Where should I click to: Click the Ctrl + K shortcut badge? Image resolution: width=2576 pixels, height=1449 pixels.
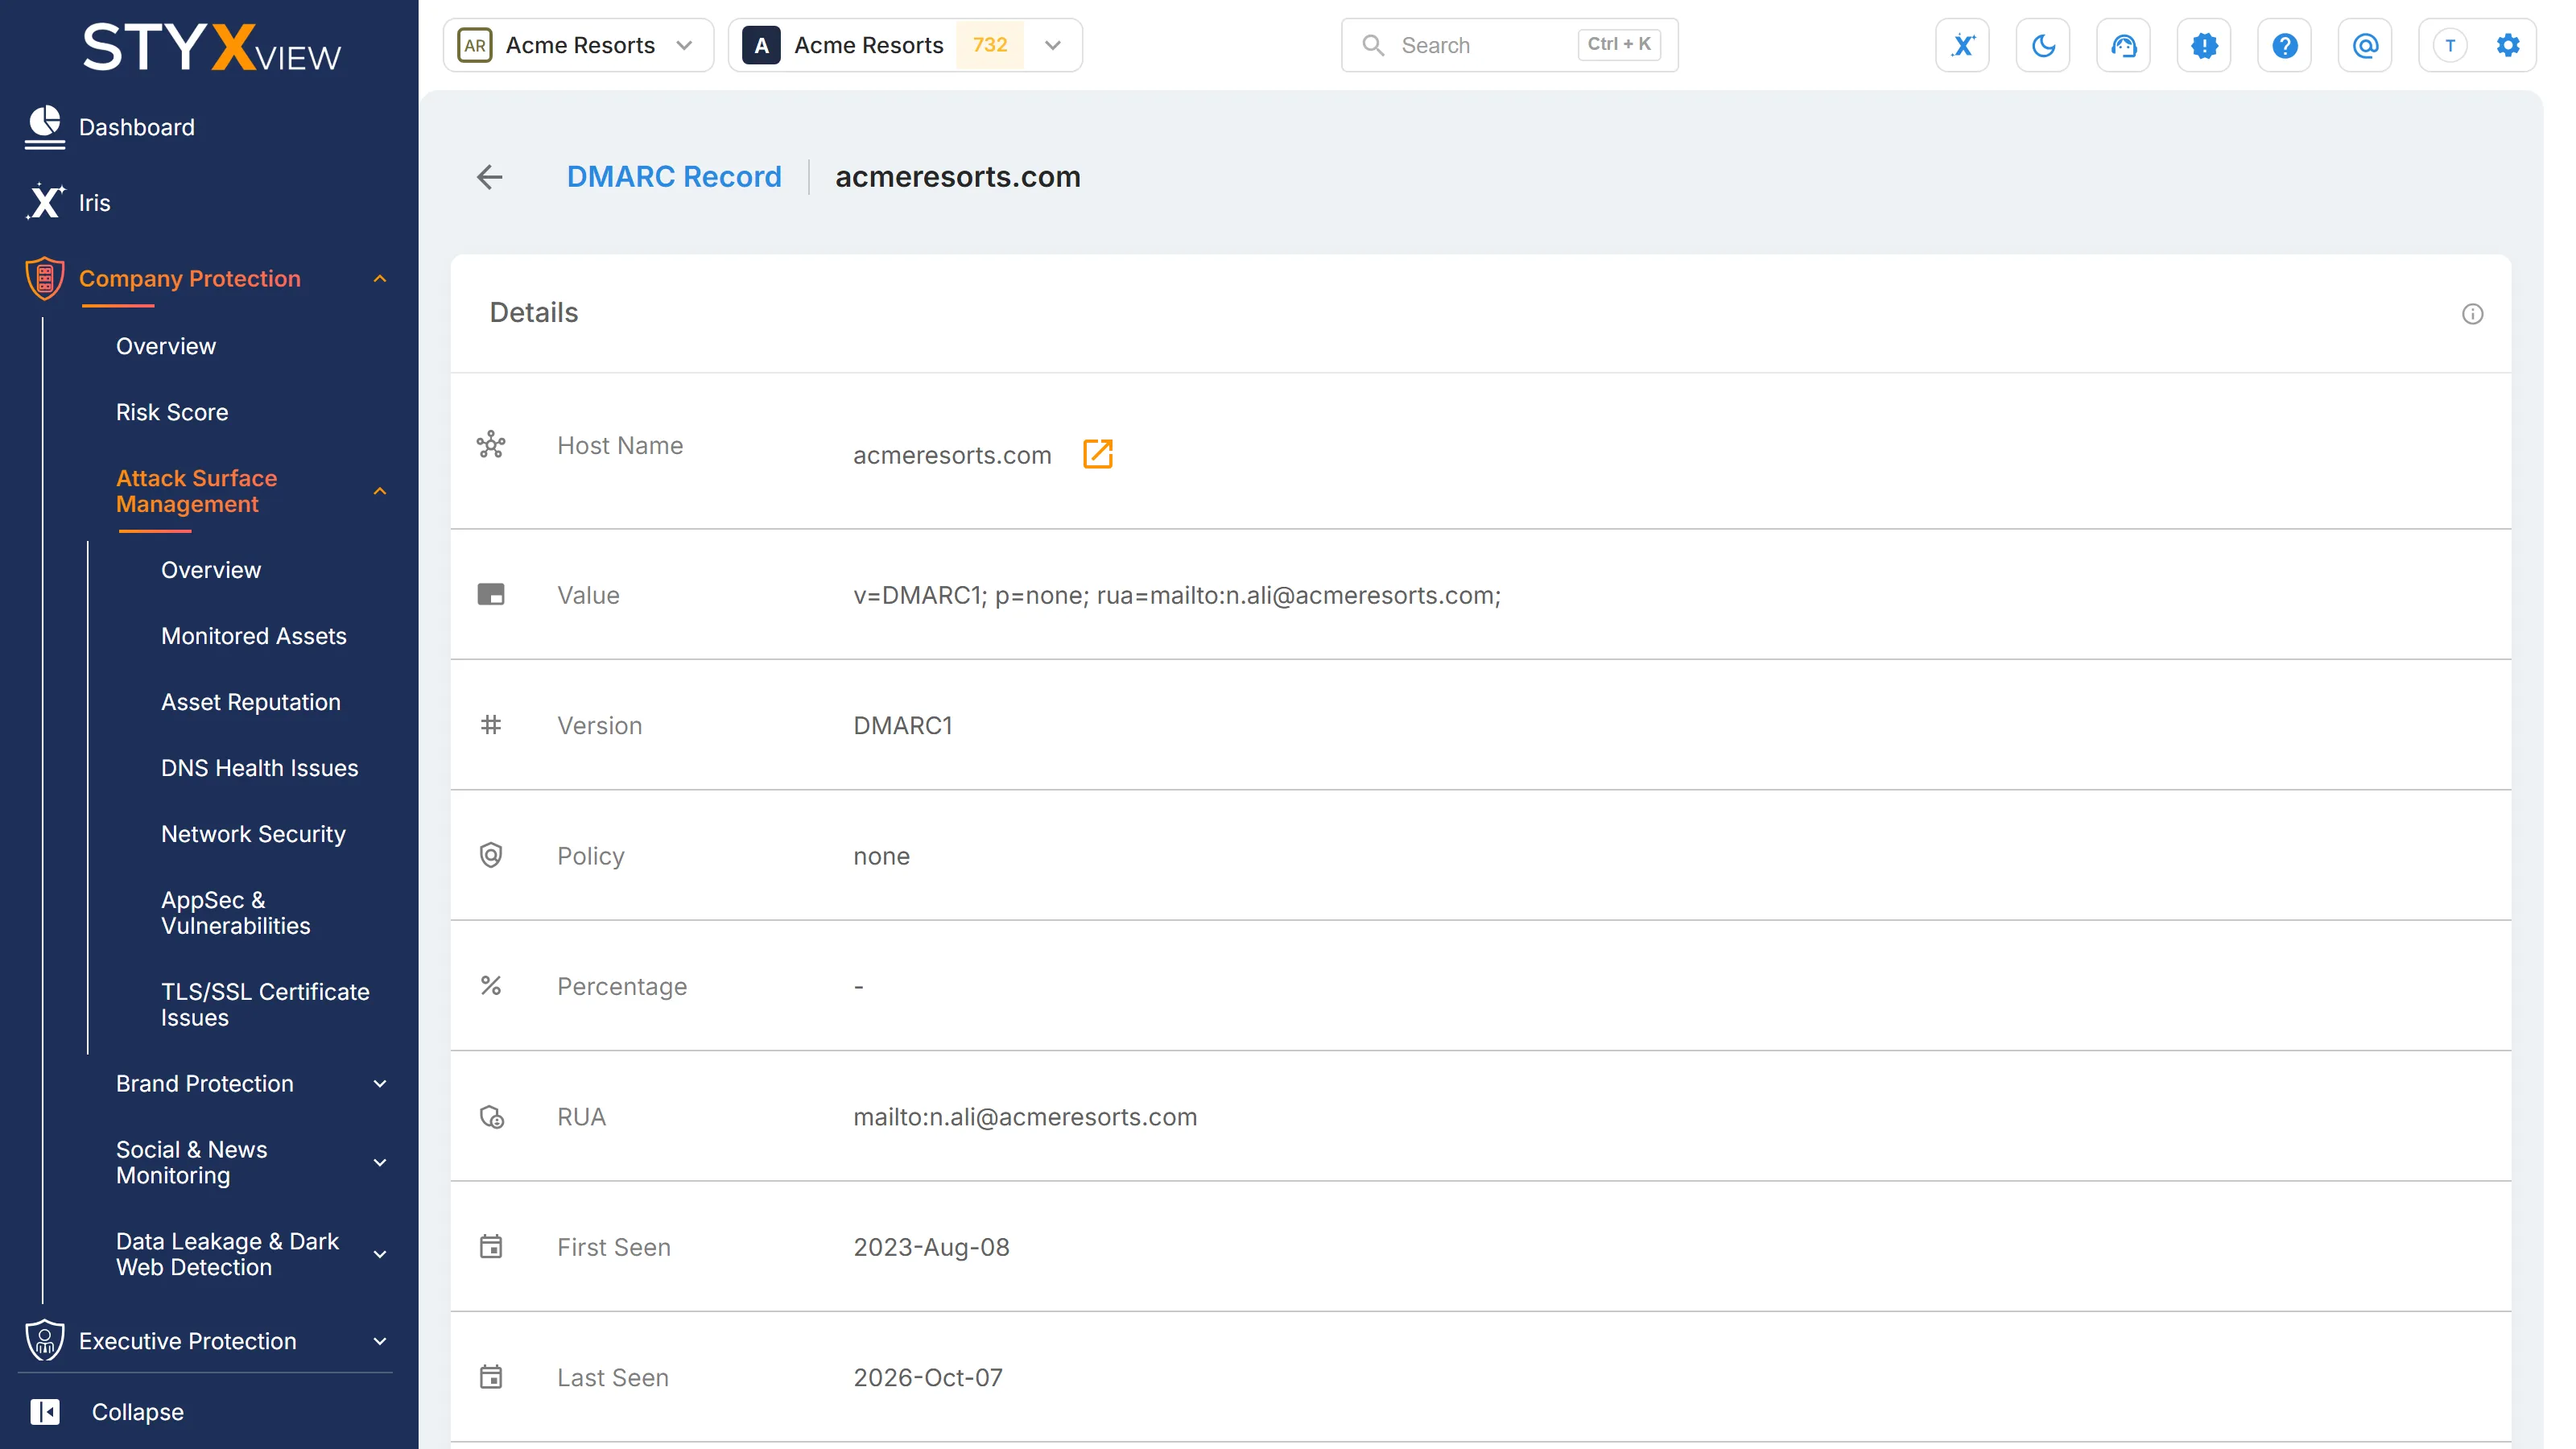click(x=1619, y=44)
